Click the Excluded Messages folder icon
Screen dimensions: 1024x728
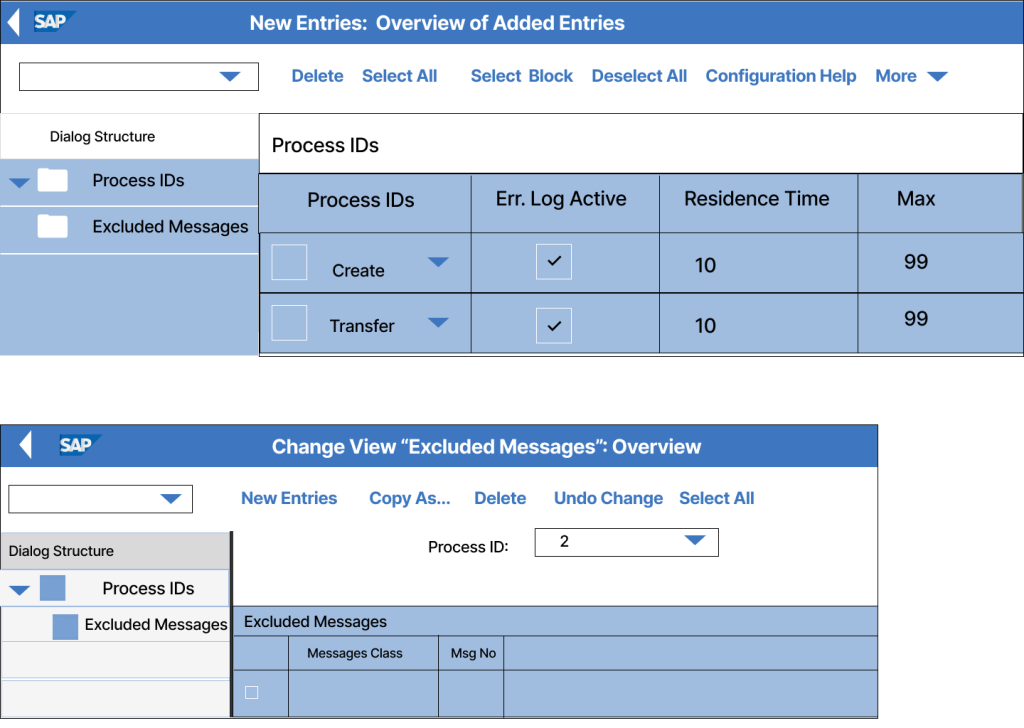(53, 227)
